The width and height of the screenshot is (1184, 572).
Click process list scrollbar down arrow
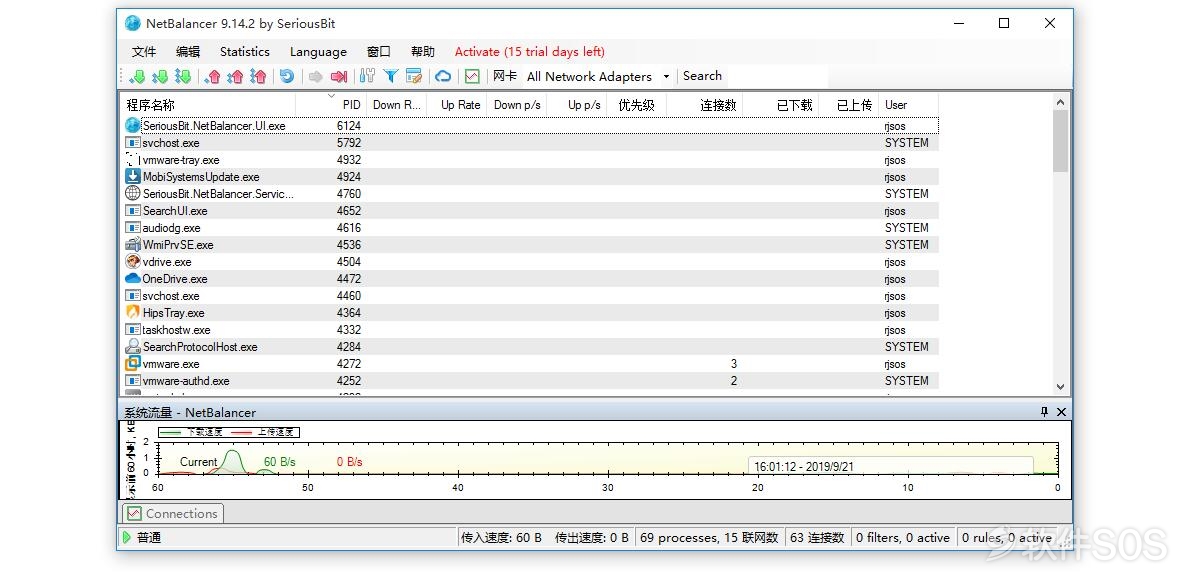pos(1060,386)
